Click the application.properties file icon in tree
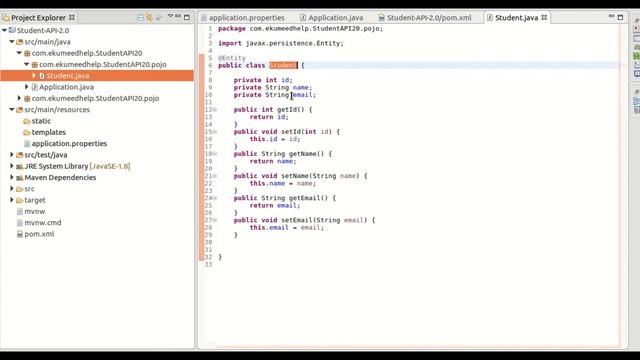640x360 pixels. (x=27, y=144)
